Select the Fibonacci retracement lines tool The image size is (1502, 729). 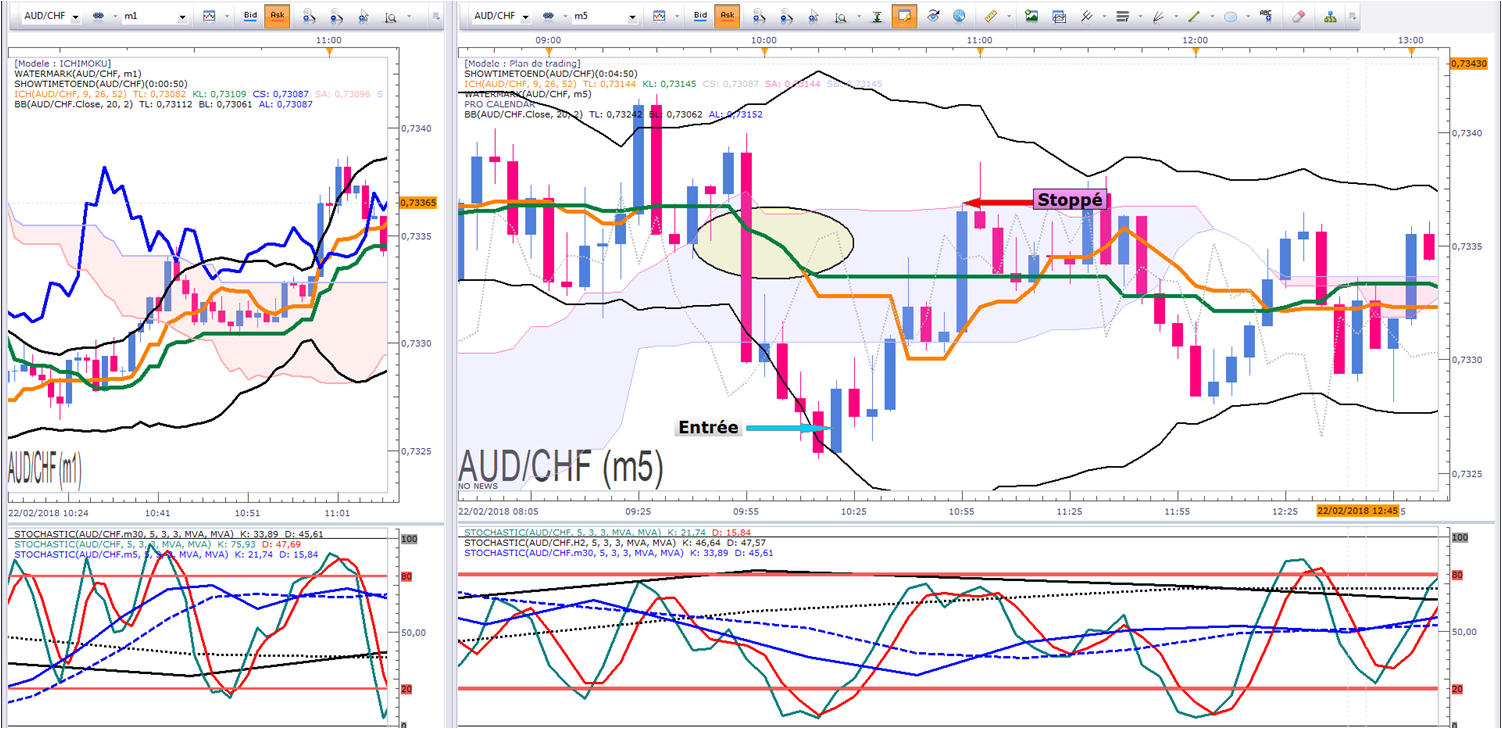[x=1122, y=16]
